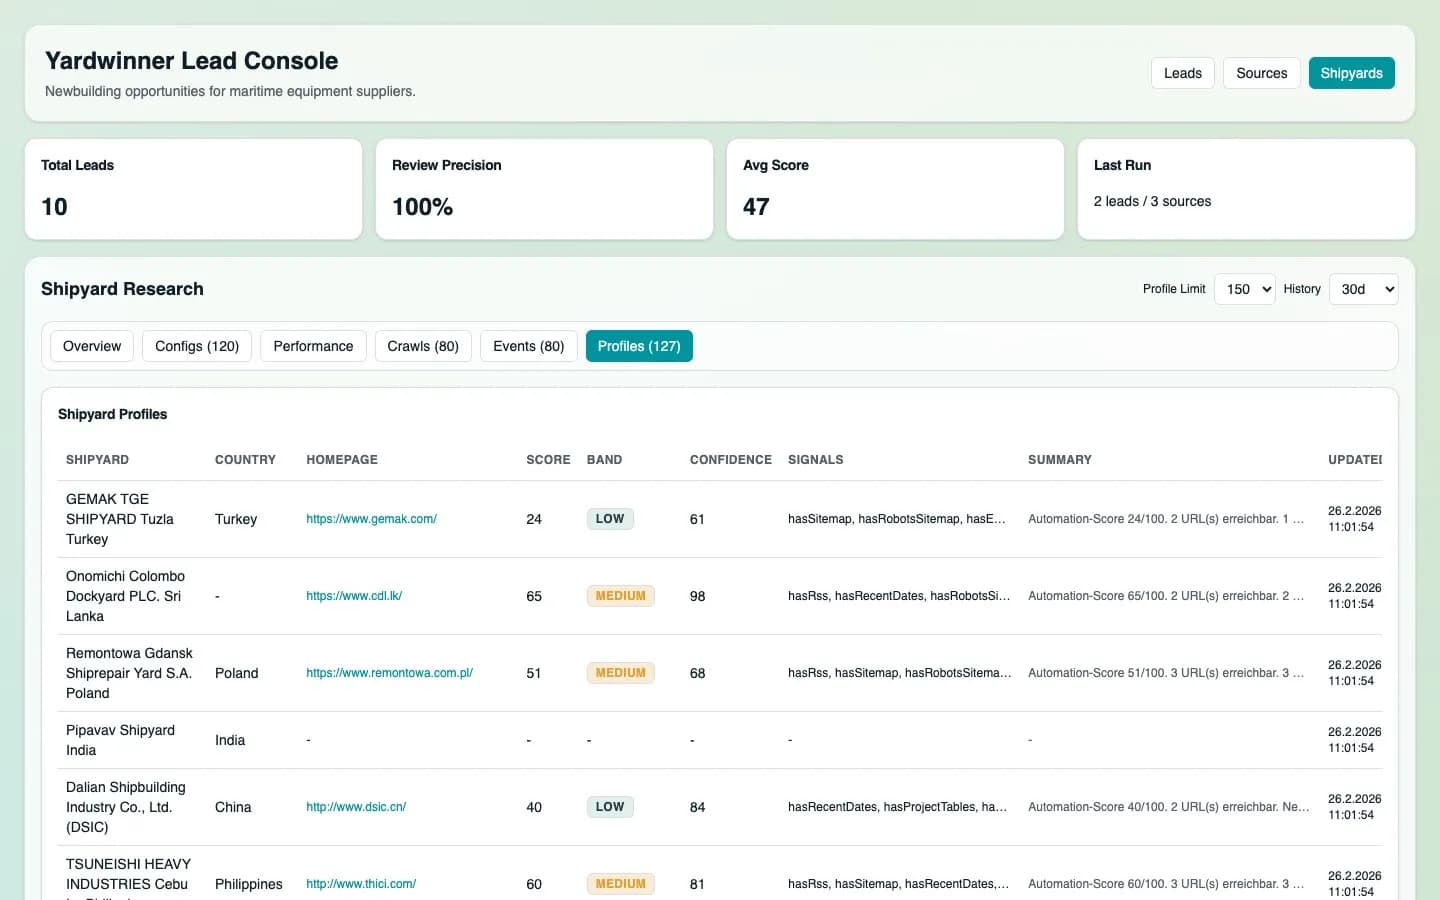Image resolution: width=1440 pixels, height=900 pixels.
Task: Go to the Performance tab
Action: pyautogui.click(x=313, y=346)
